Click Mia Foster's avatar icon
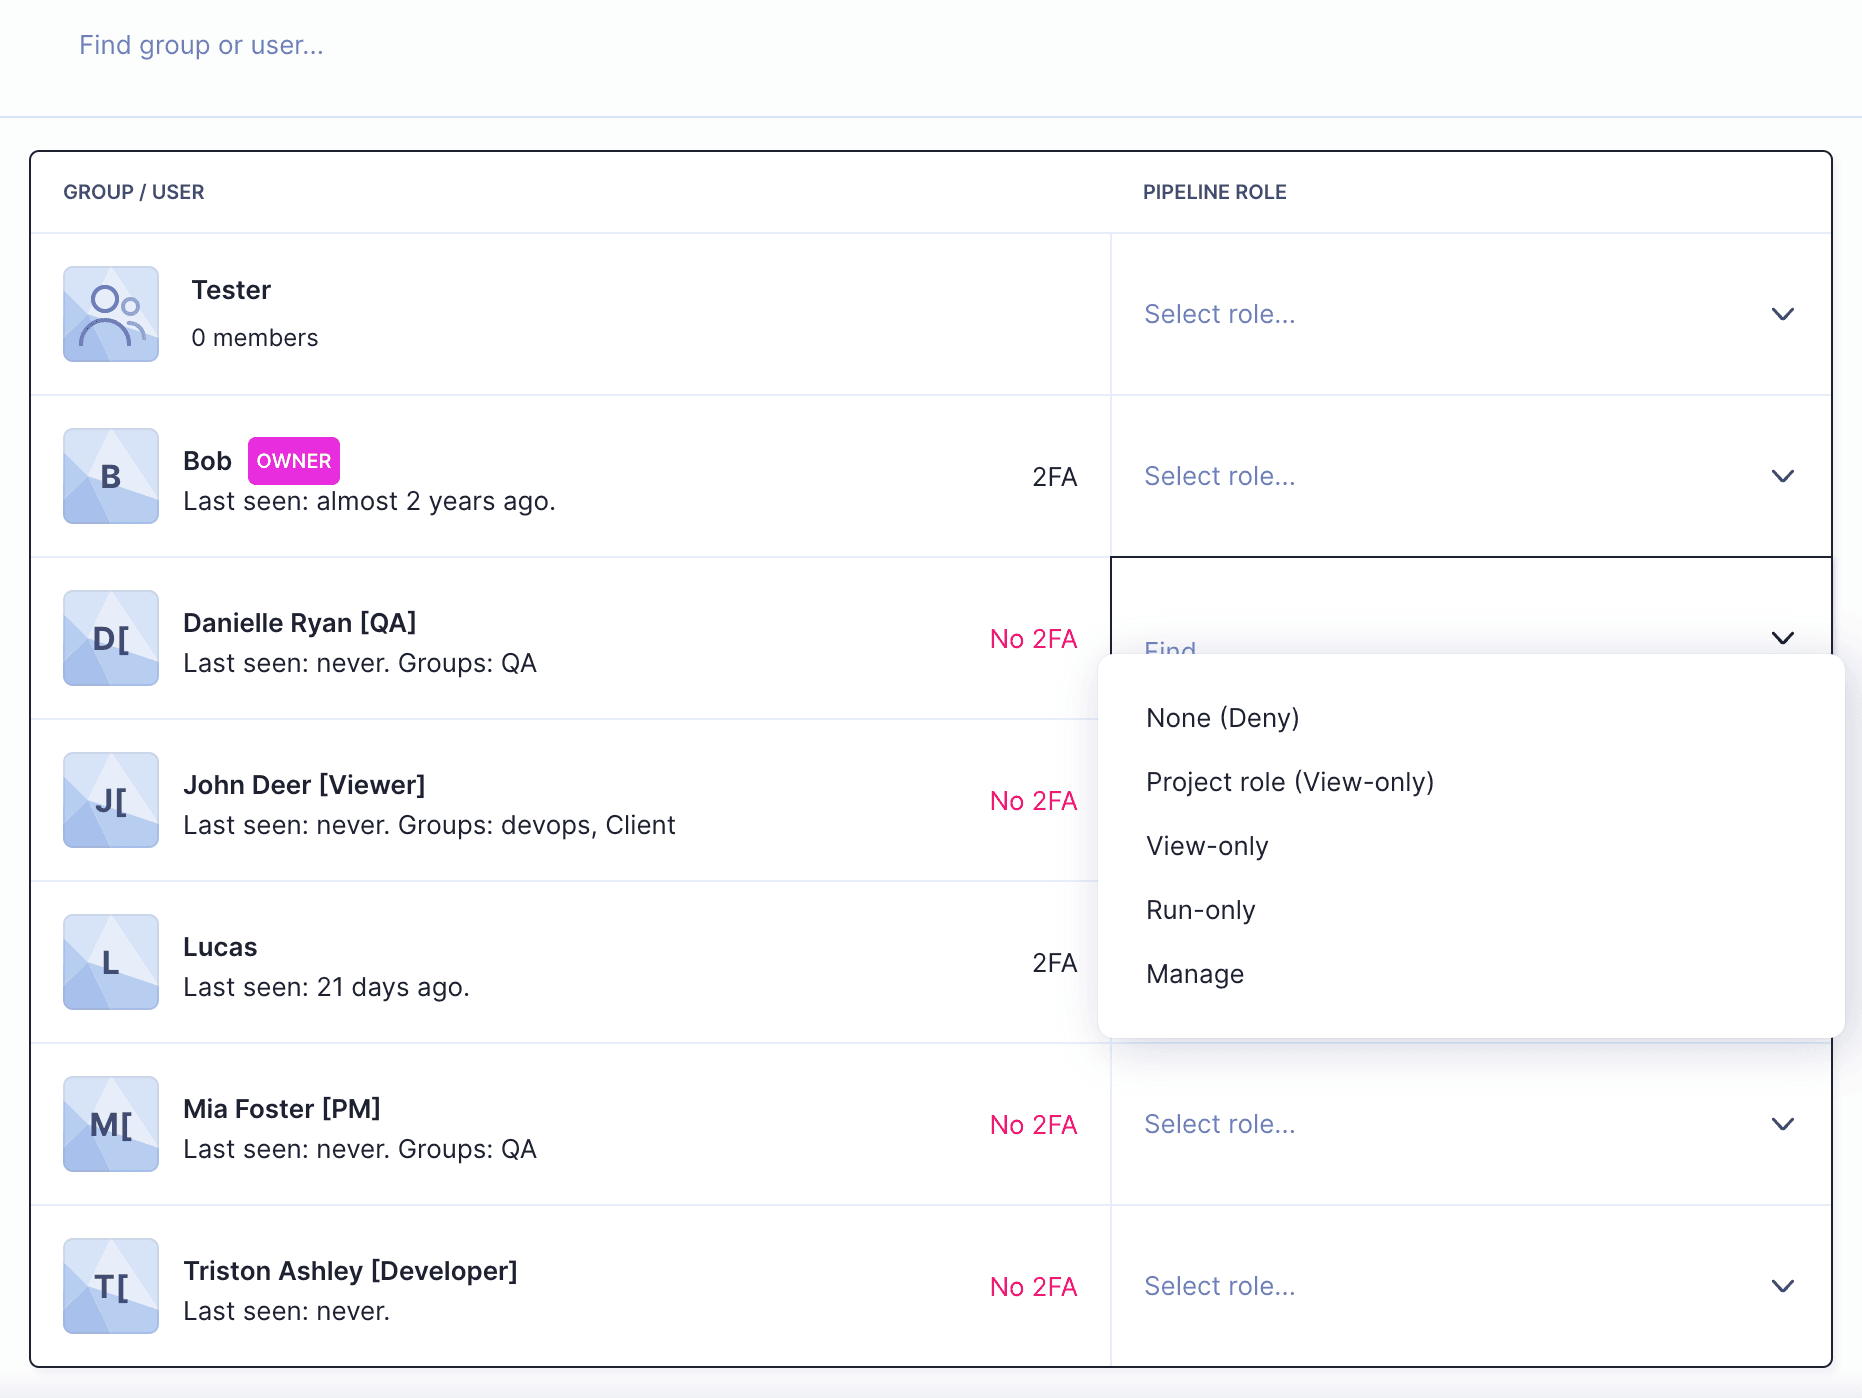 (111, 1124)
